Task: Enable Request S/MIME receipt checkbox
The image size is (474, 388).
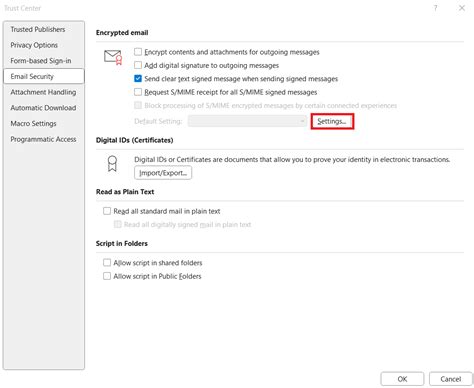Action: click(x=138, y=92)
